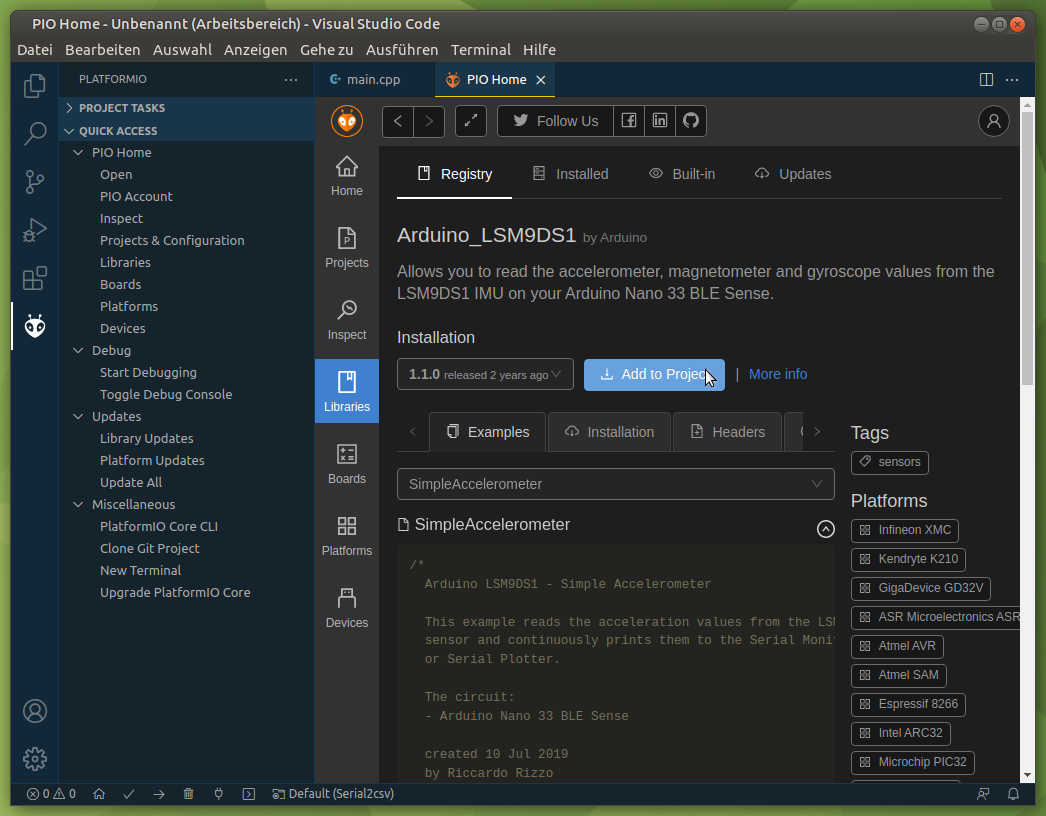1046x816 pixels.
Task: Collapse the Miscellaneous tree group
Action: pos(78,505)
